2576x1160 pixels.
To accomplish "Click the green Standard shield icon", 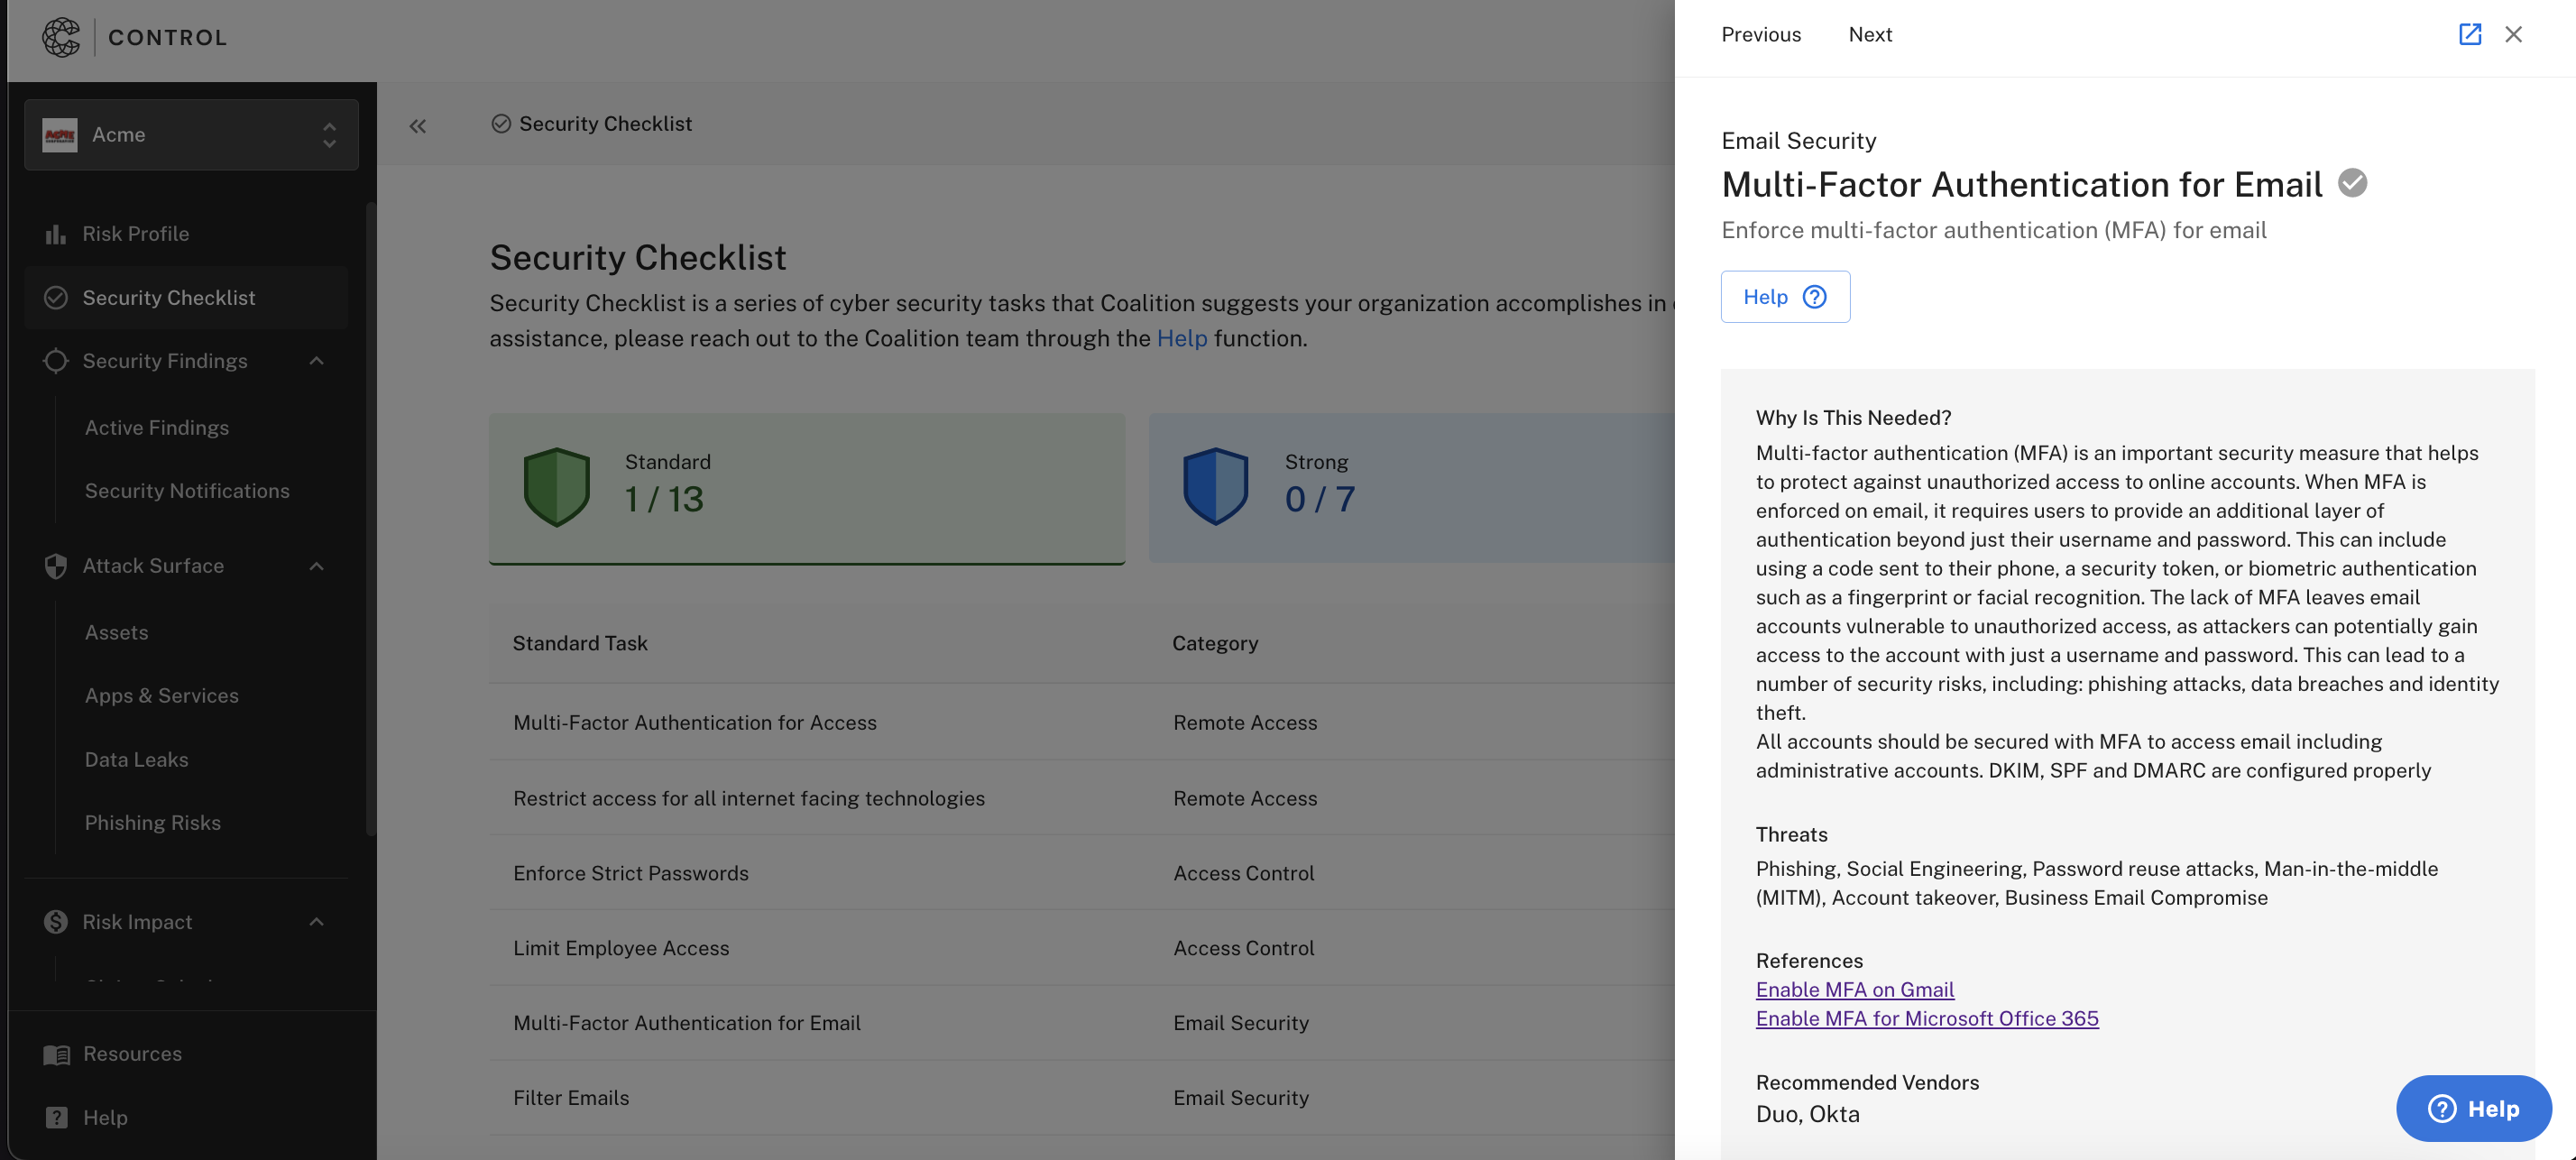I will (x=557, y=487).
